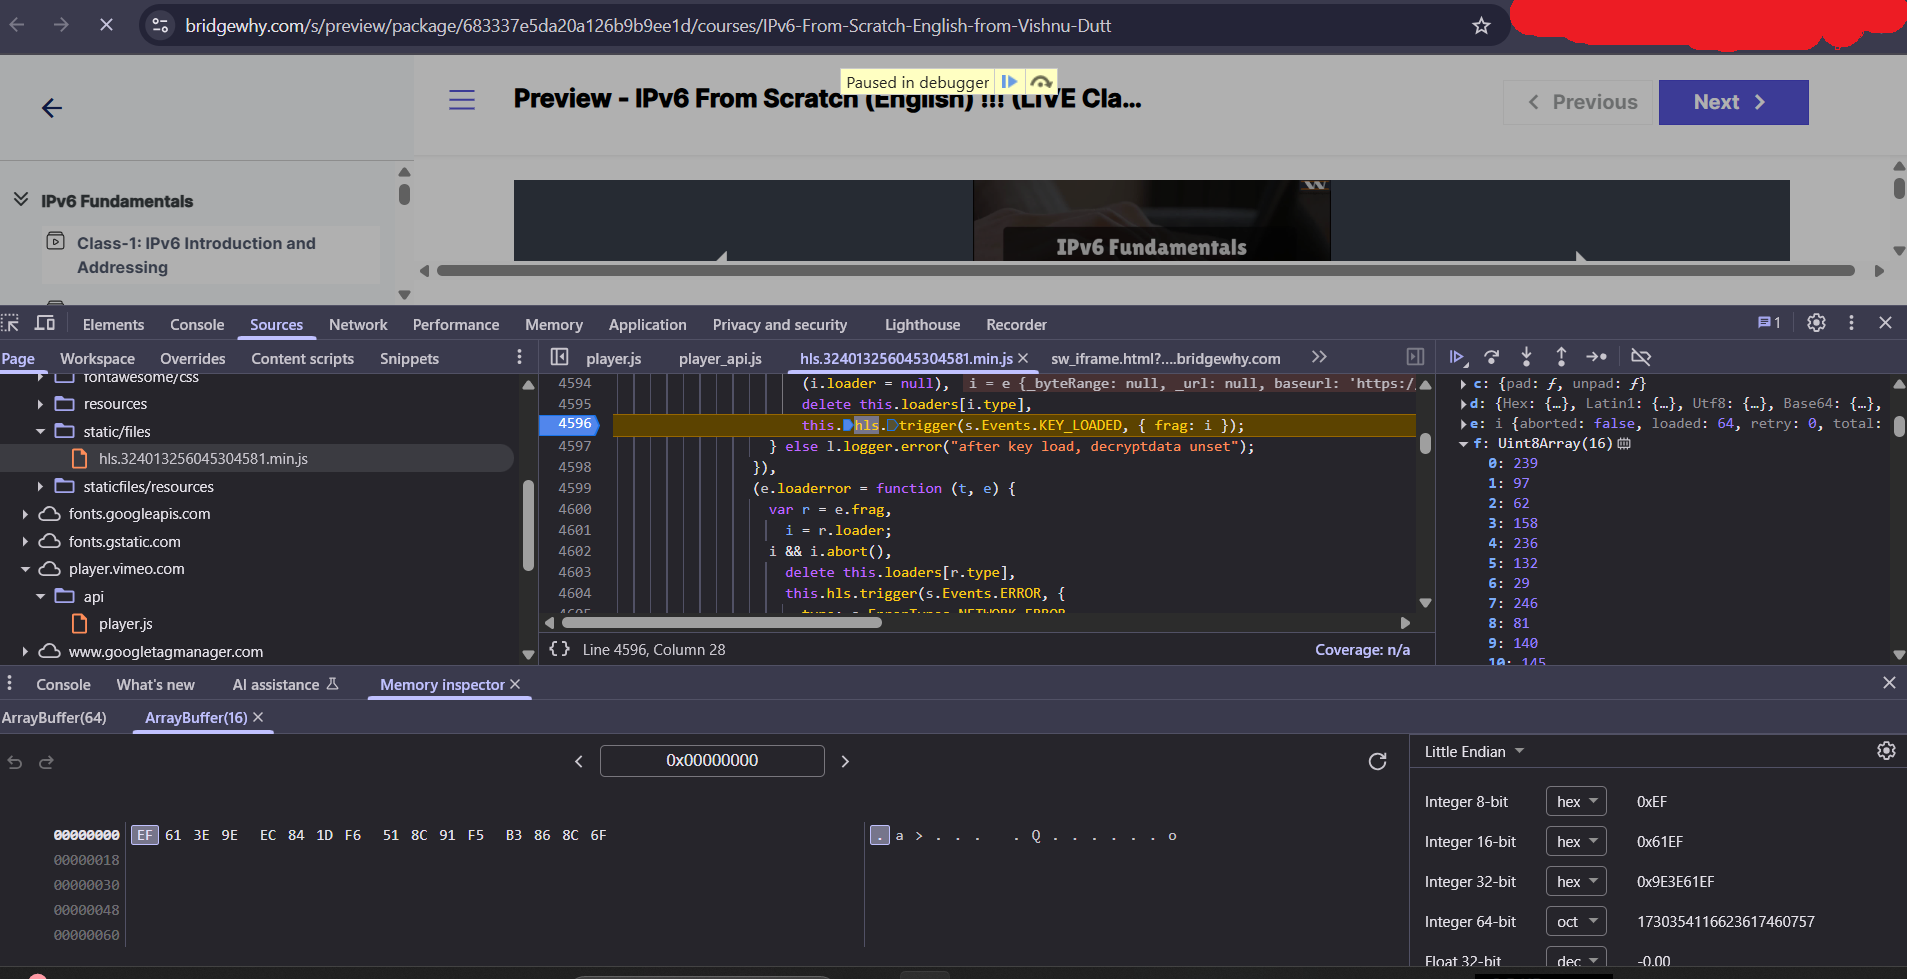Open the Elements panel

[113, 325]
